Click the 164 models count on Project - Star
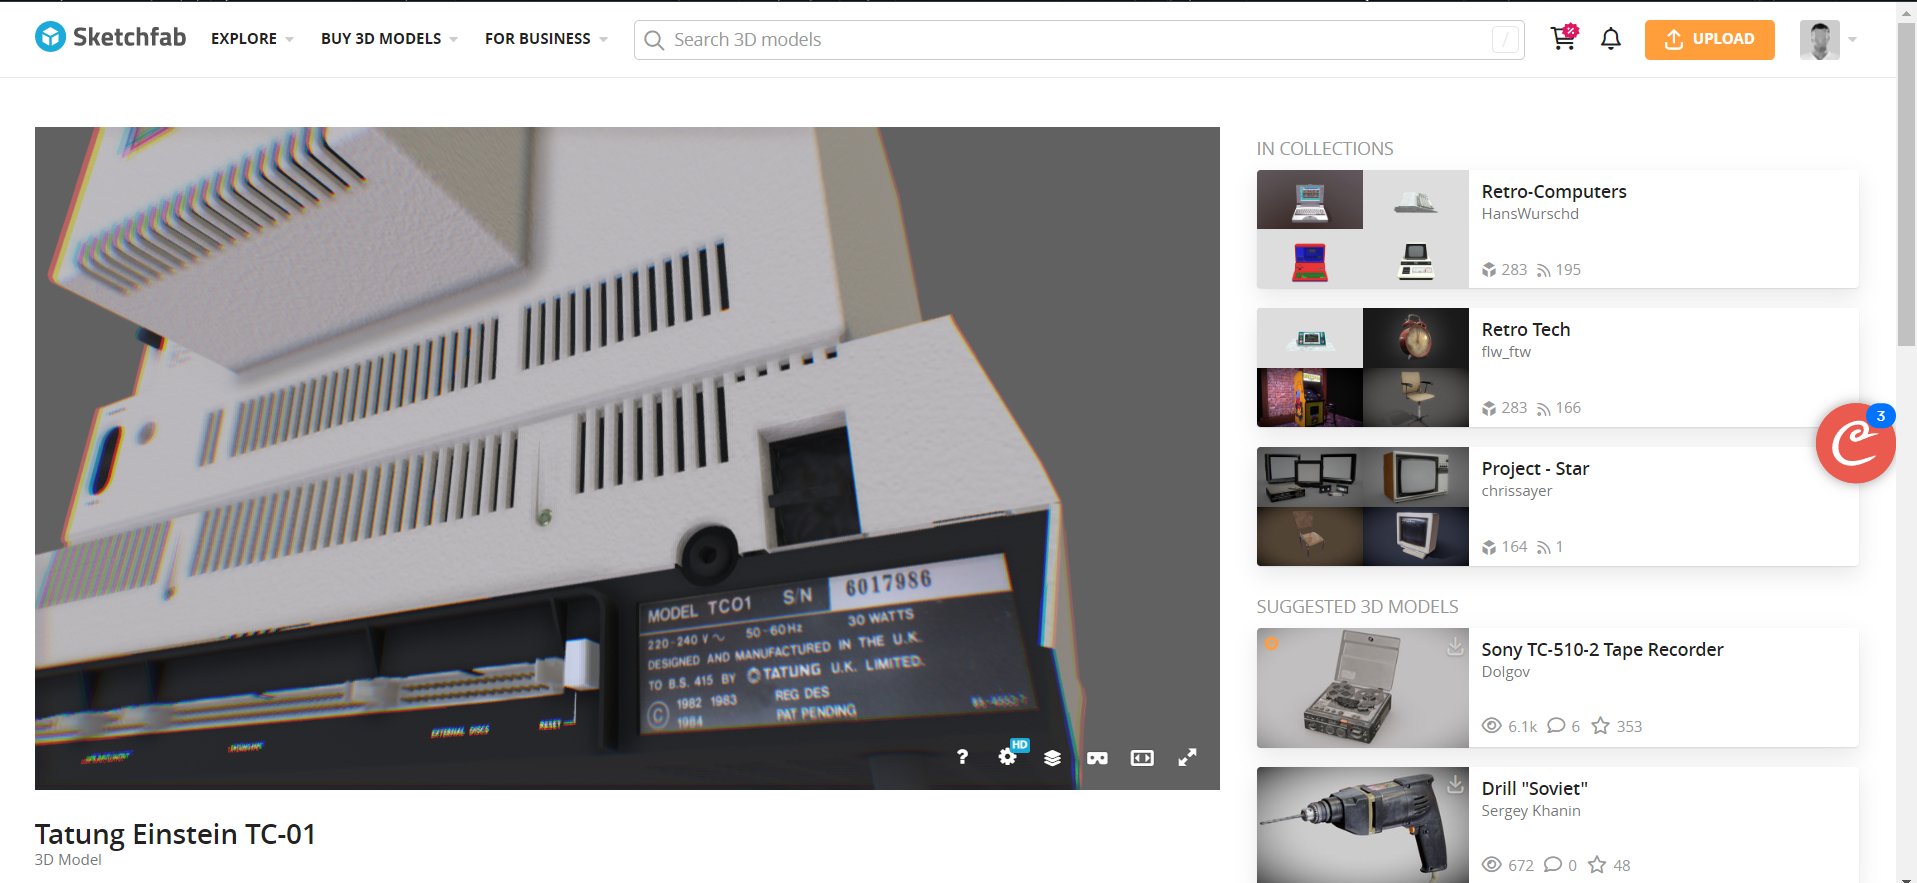The height and width of the screenshot is (883, 1917). coord(1505,547)
